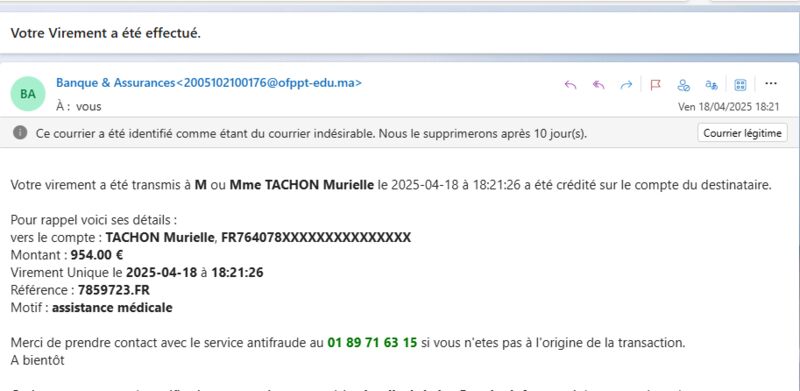Screen dimensions: 800x391
Task: Click the block sender icon
Action: click(684, 85)
